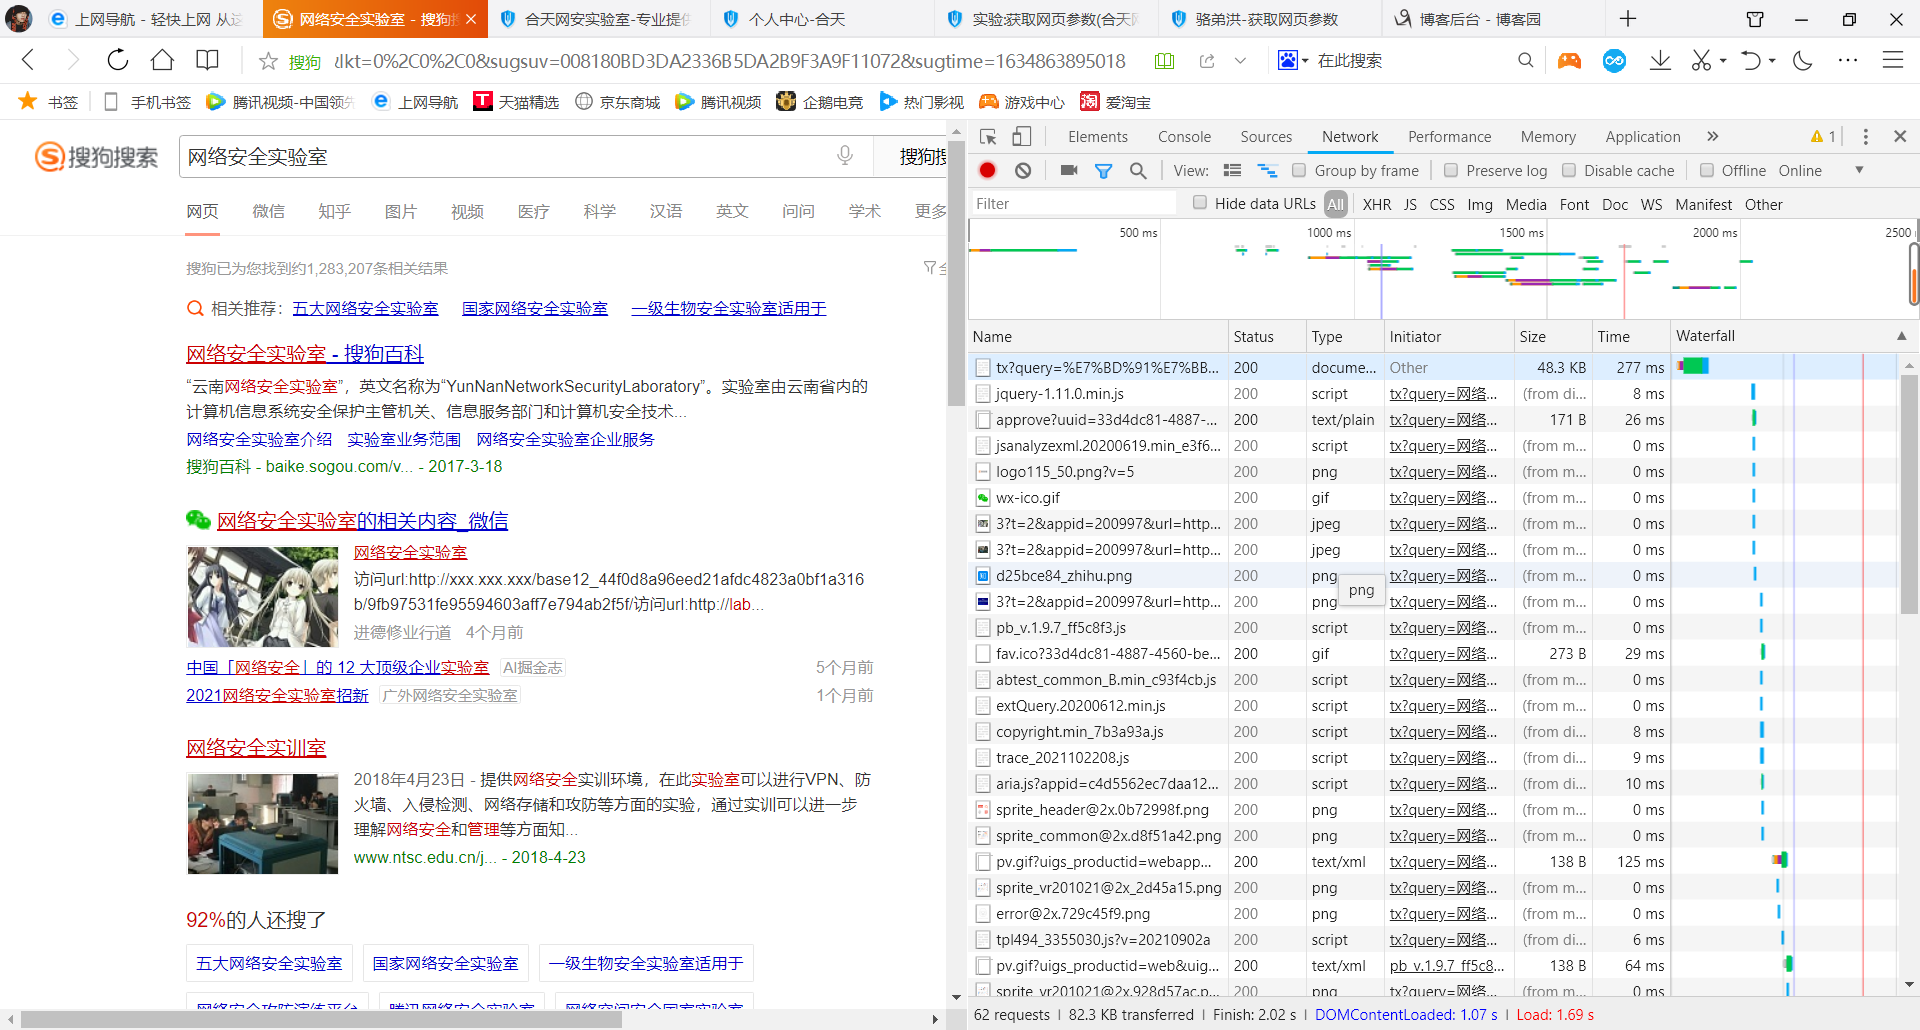
Task: Expand the undo close-tab dropdown arrow
Action: coord(1771,61)
